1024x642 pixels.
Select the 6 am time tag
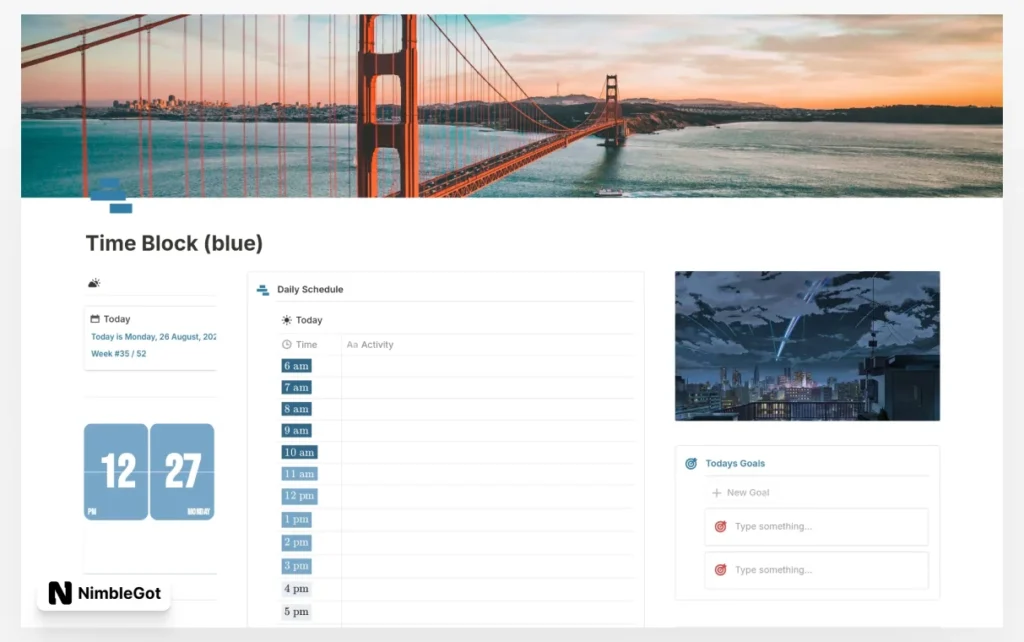coord(296,366)
